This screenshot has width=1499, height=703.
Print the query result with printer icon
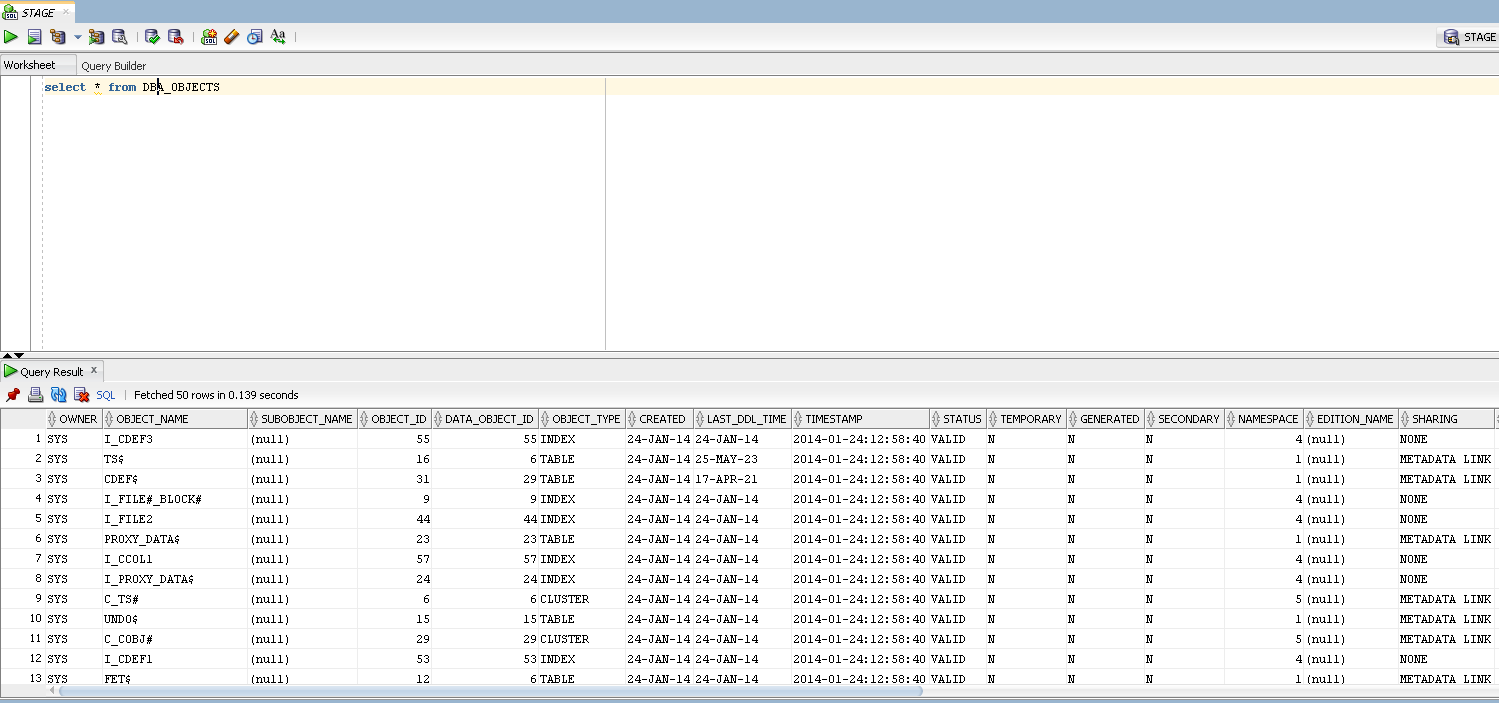point(36,395)
